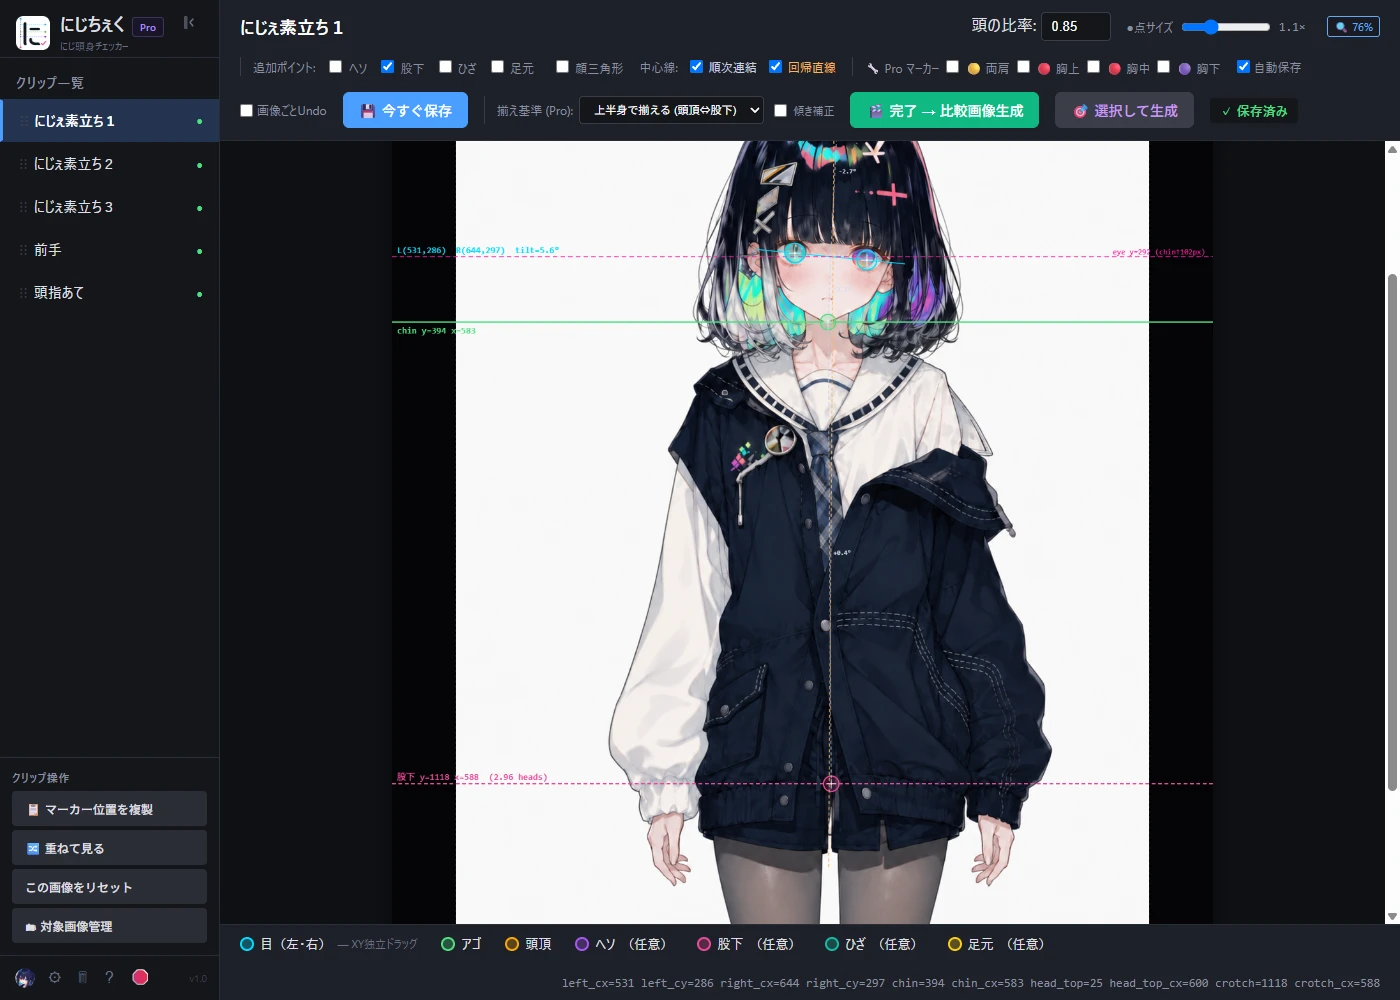Click the tilt=5.6° eye line label
Screen dimensions: 1400x1000
pos(537,250)
